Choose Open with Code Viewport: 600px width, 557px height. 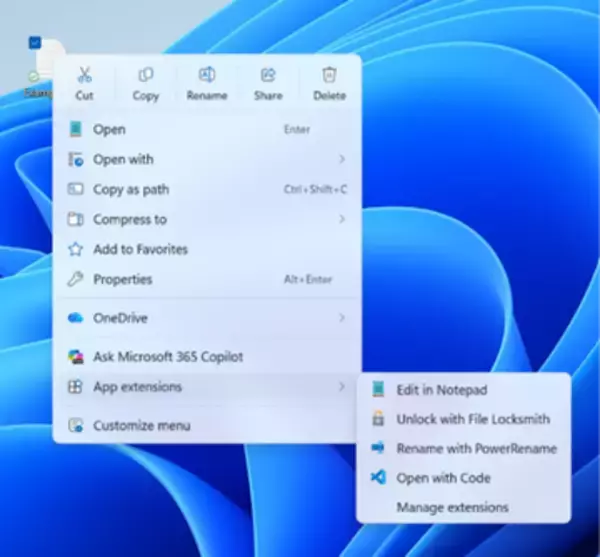coord(464,478)
